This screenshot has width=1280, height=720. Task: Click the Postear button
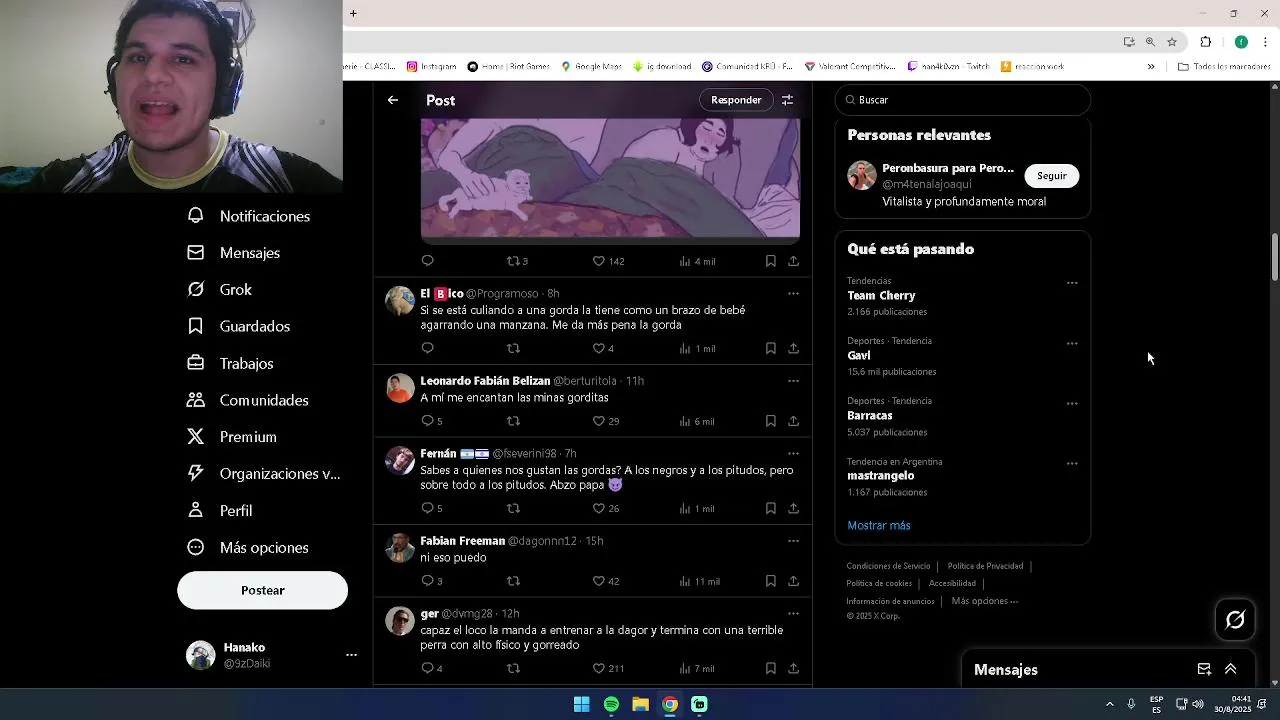tap(262, 590)
